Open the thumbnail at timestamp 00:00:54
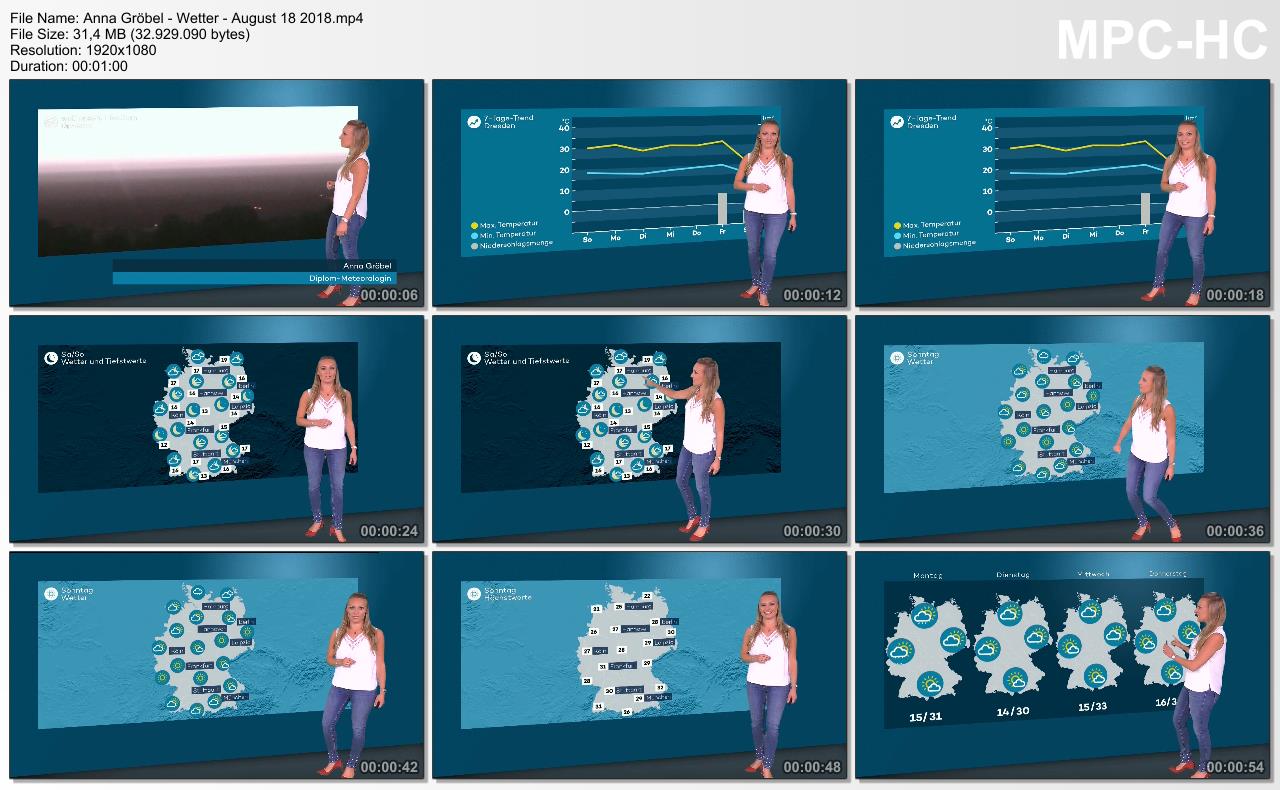 [1063, 665]
